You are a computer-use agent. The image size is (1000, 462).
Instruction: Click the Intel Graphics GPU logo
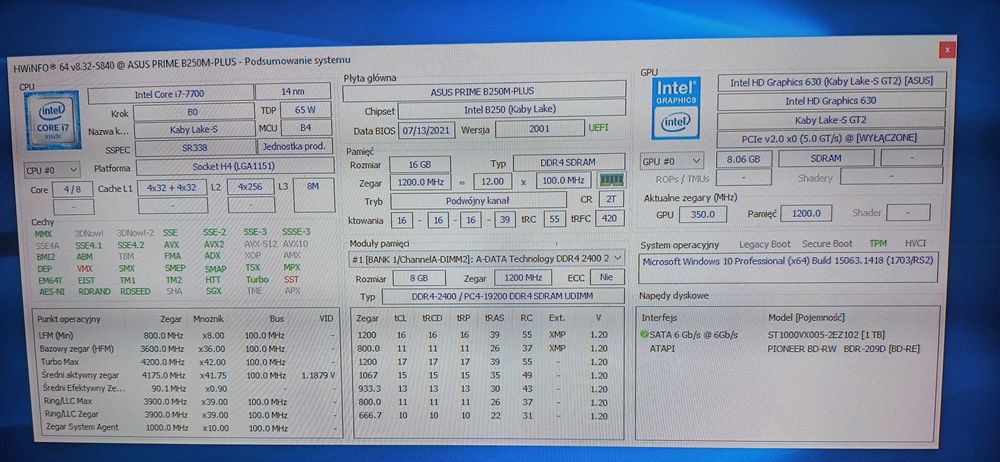676,108
